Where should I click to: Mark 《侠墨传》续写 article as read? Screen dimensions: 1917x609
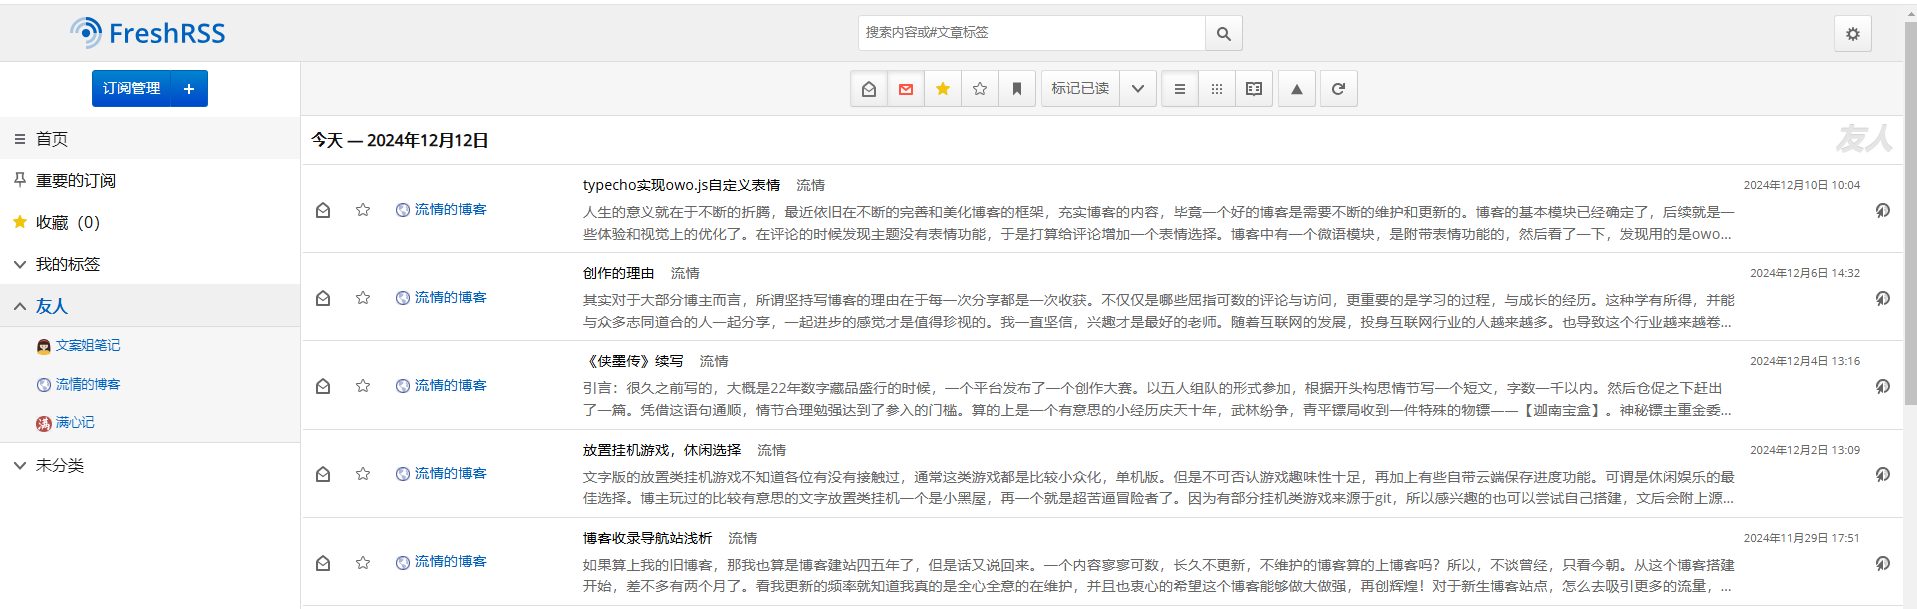click(323, 386)
